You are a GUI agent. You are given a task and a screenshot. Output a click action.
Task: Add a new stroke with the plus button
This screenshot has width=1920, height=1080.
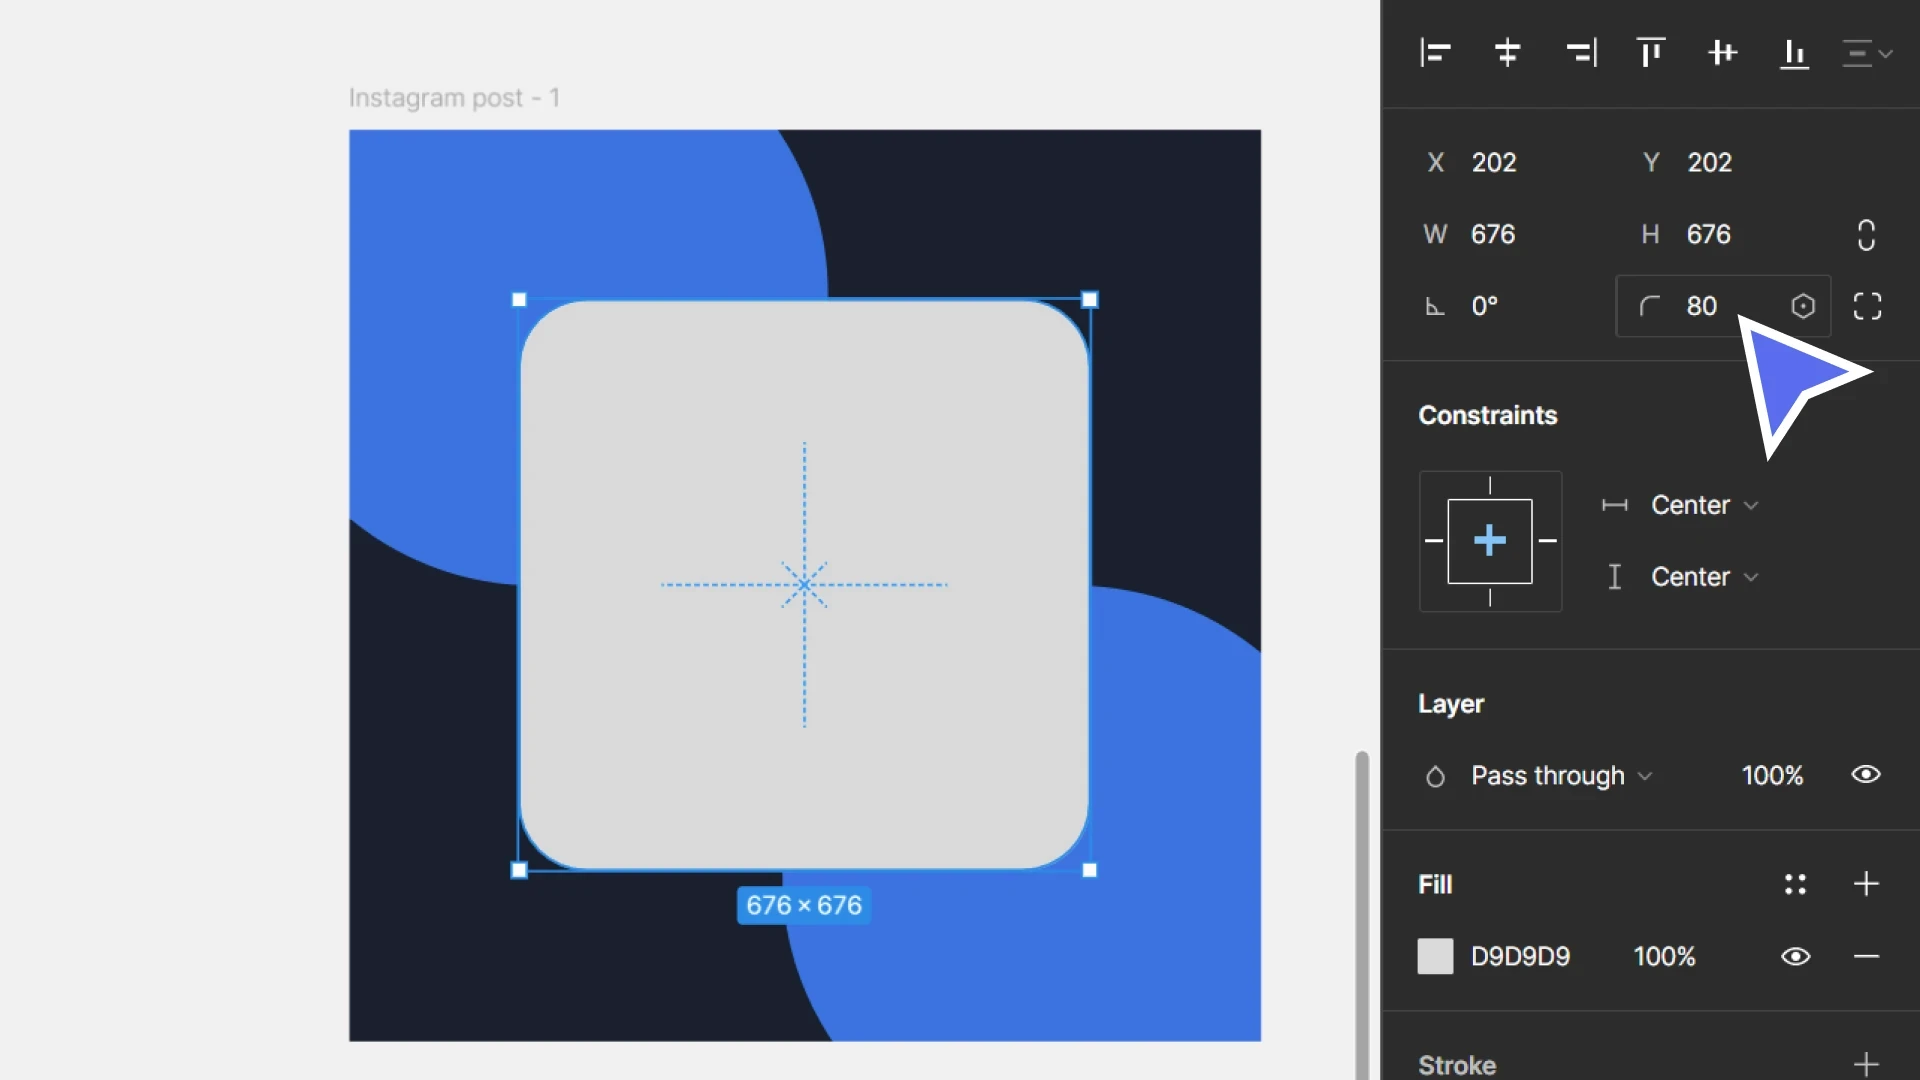click(1866, 1063)
